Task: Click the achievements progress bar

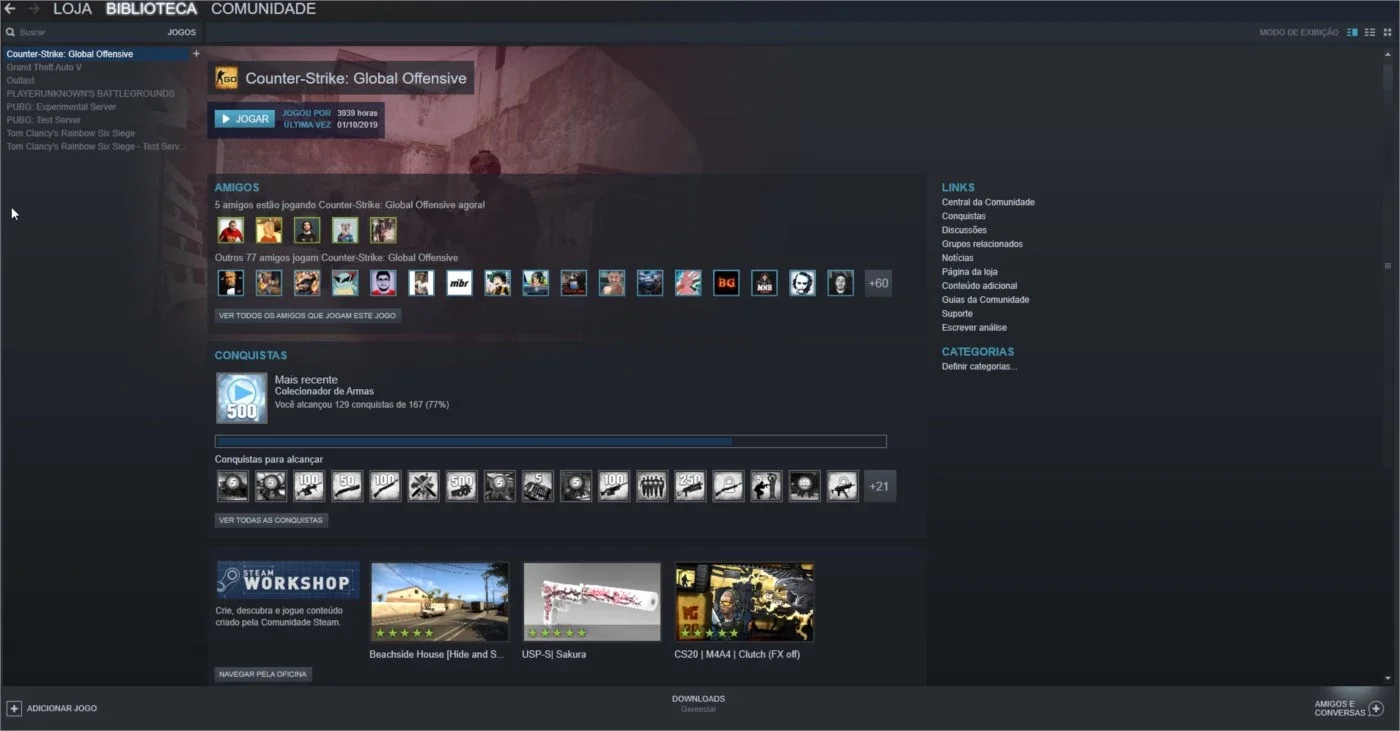Action: pyautogui.click(x=551, y=441)
